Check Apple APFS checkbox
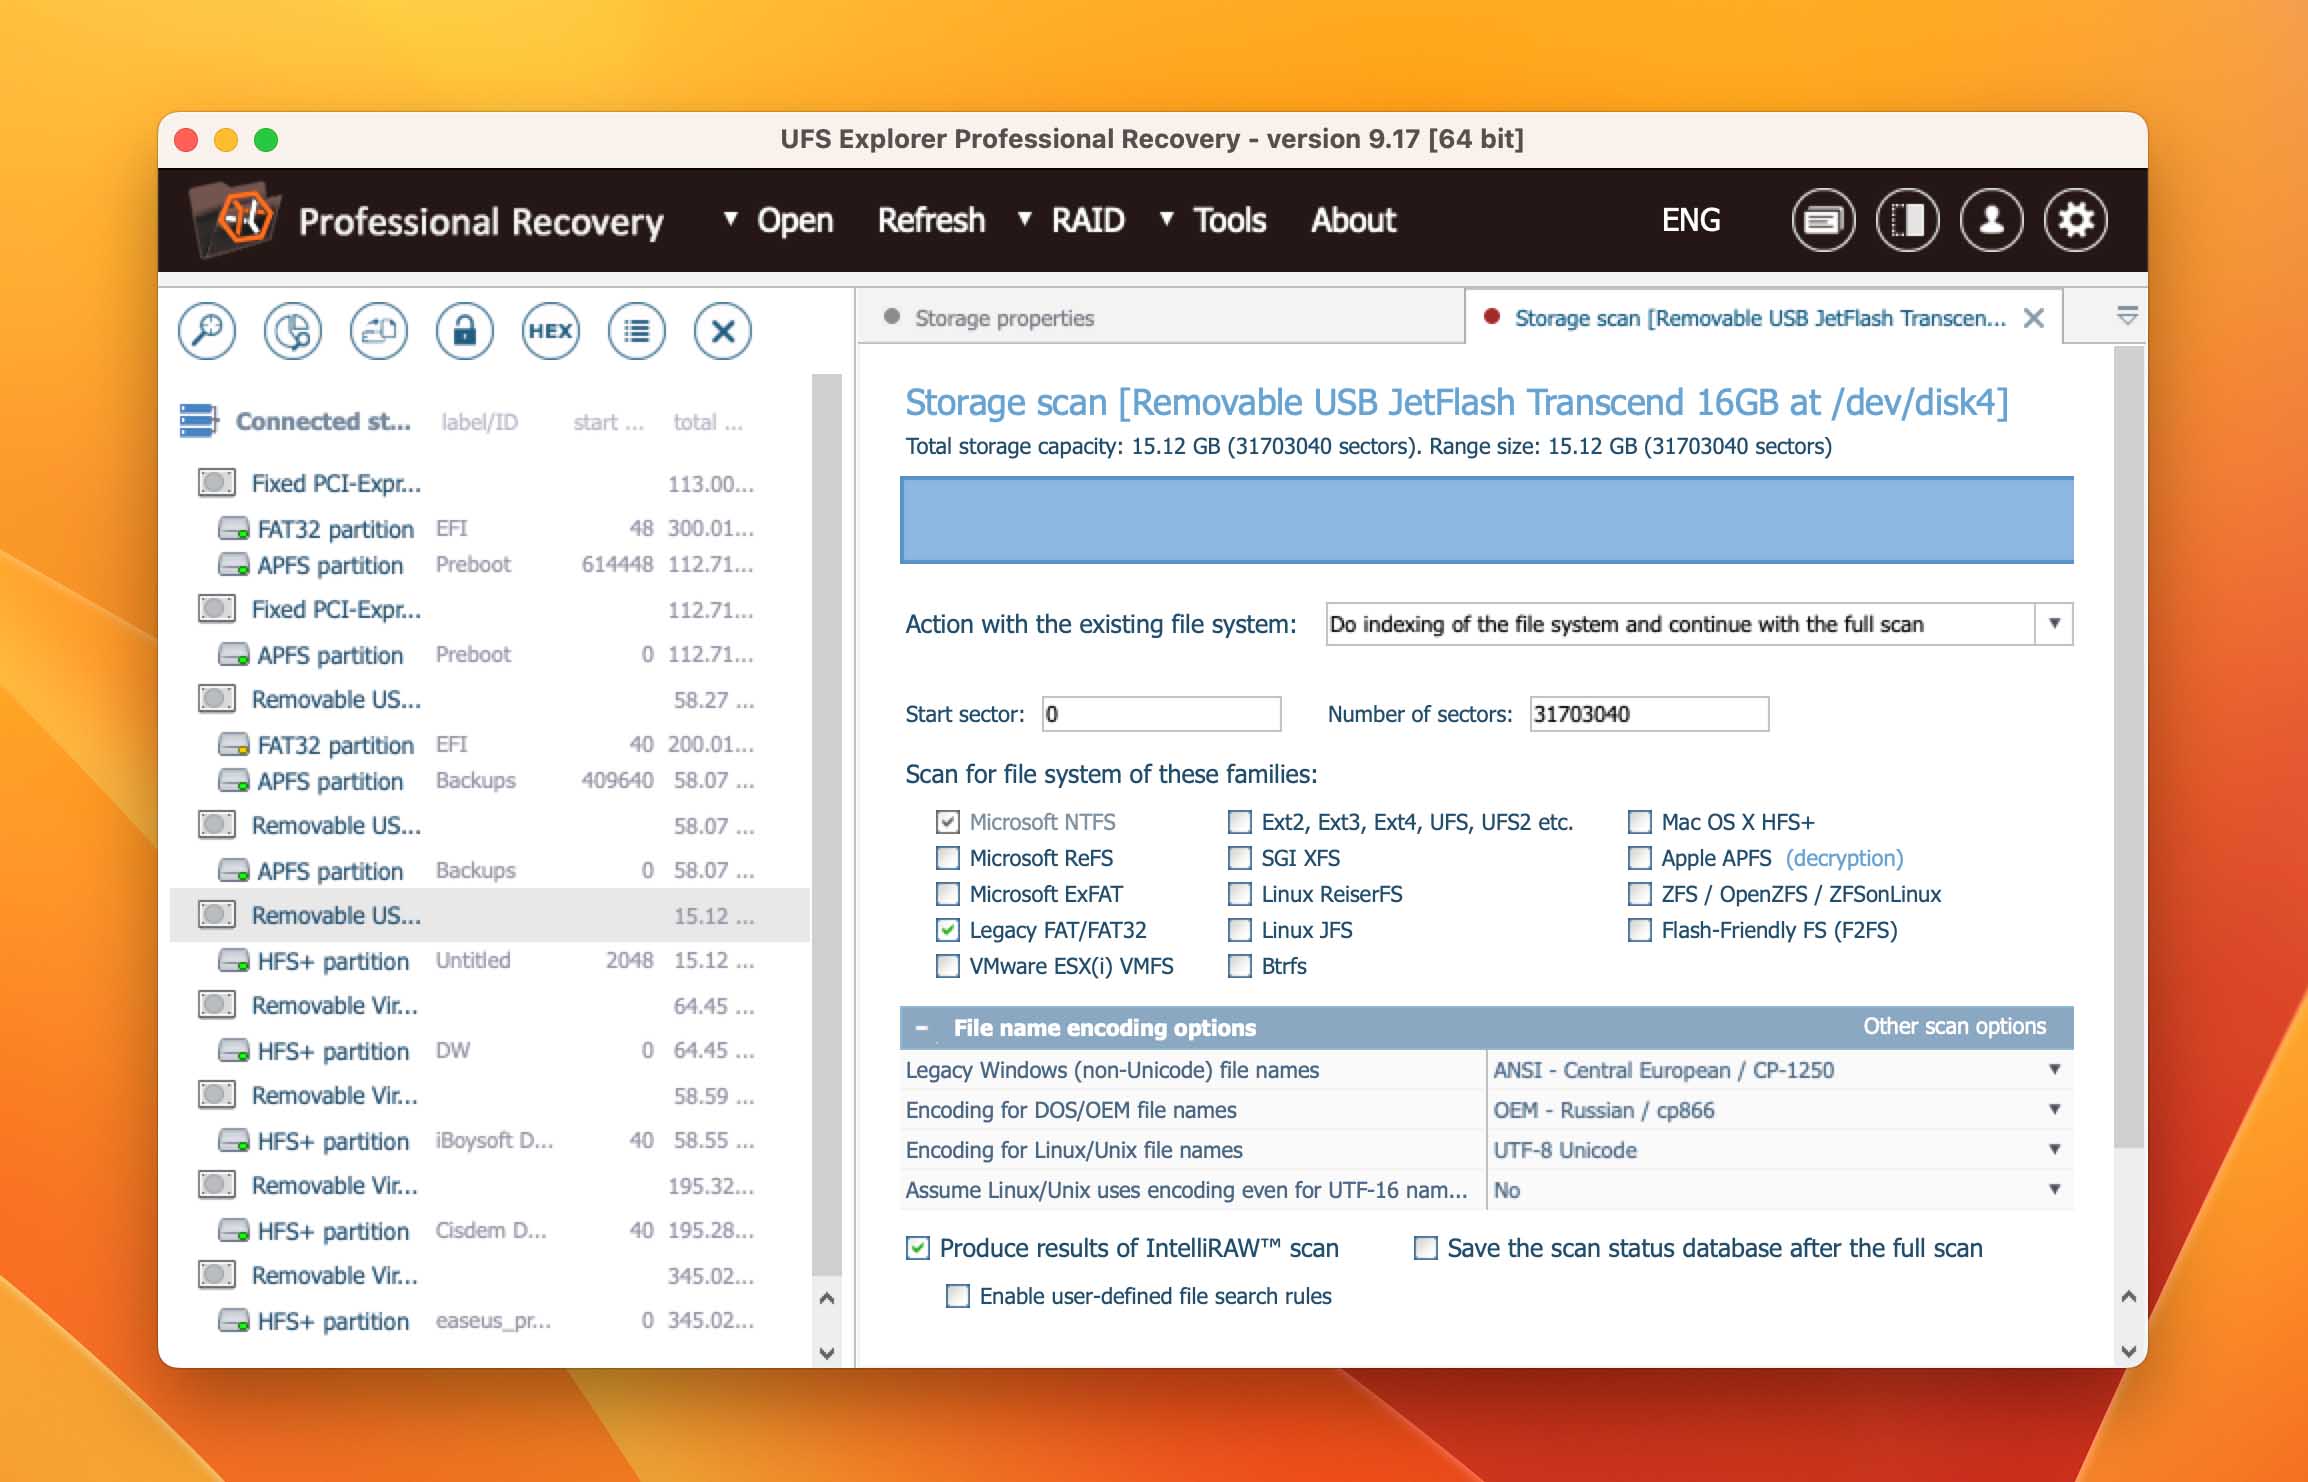The height and width of the screenshot is (1482, 2308). coord(1640,858)
